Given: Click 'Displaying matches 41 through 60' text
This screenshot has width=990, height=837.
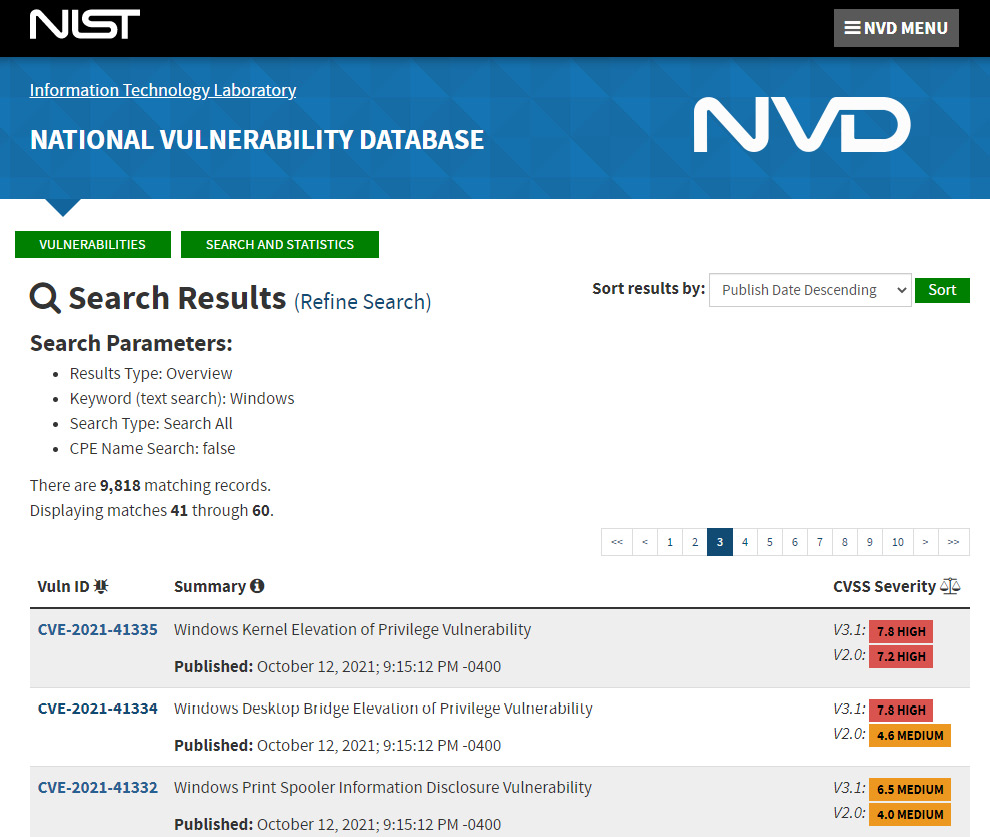Looking at the screenshot, I should point(152,510).
